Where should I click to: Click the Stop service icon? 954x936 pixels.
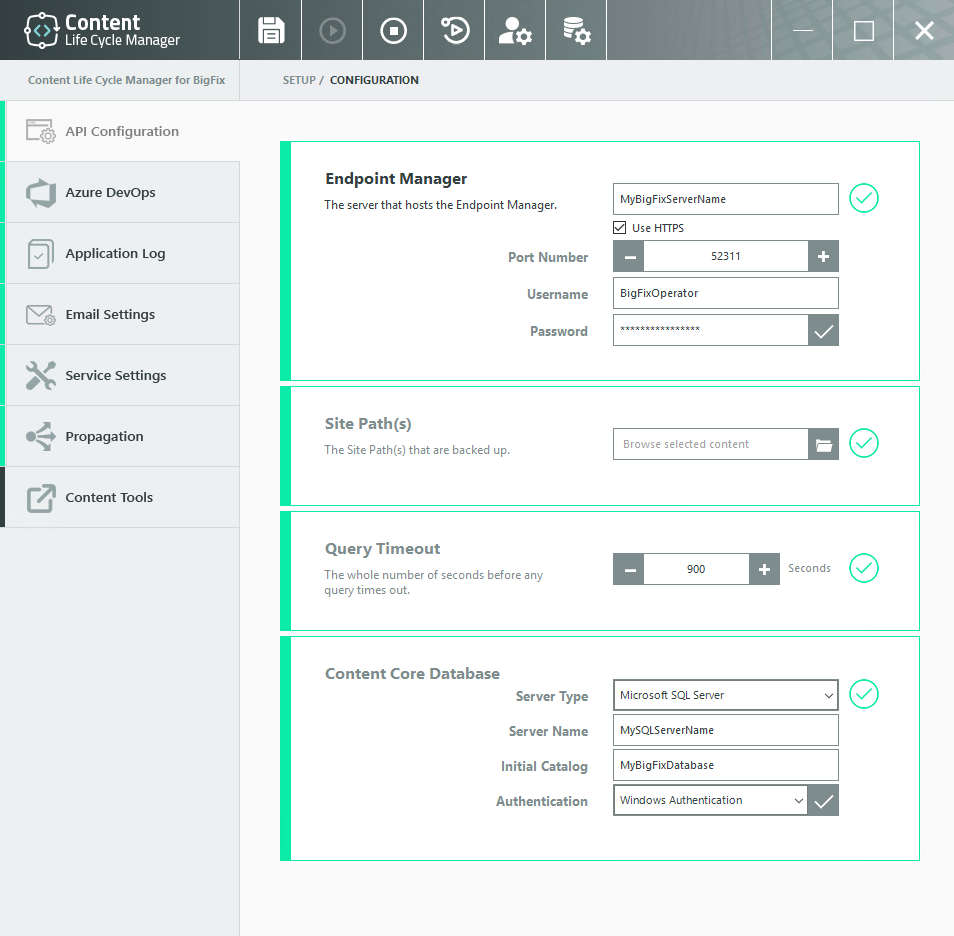coord(393,30)
